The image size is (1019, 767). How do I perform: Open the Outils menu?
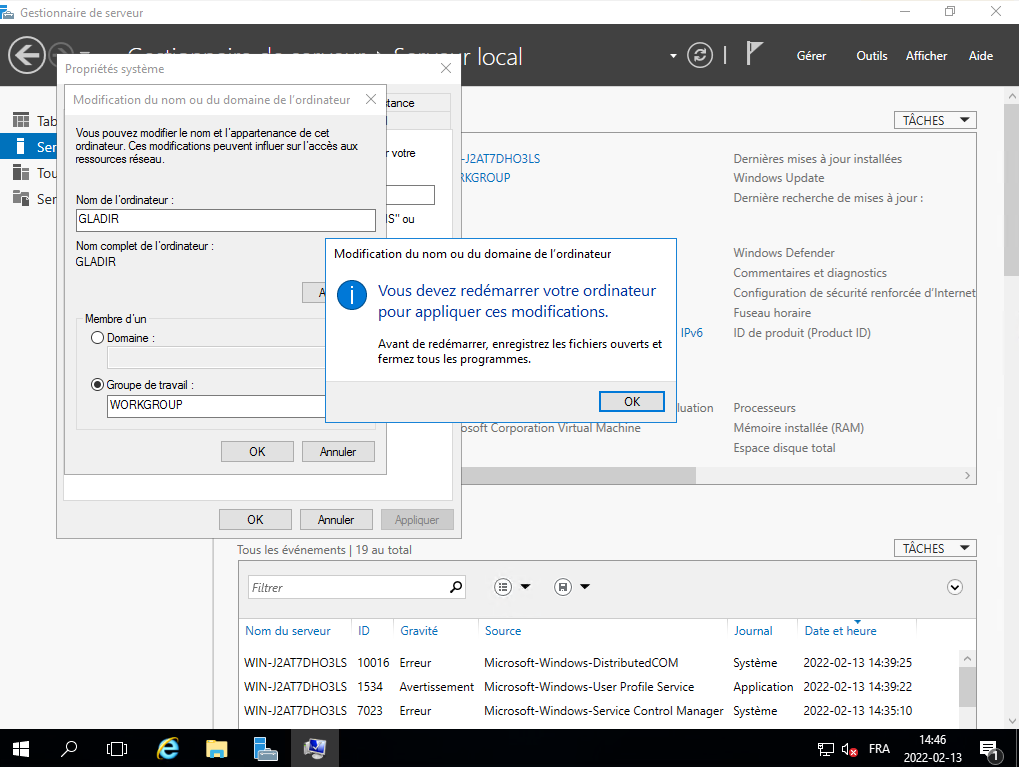click(x=871, y=56)
